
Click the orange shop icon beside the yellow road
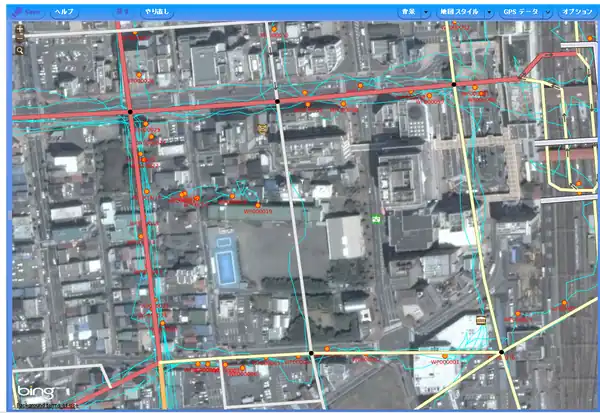pos(481,321)
